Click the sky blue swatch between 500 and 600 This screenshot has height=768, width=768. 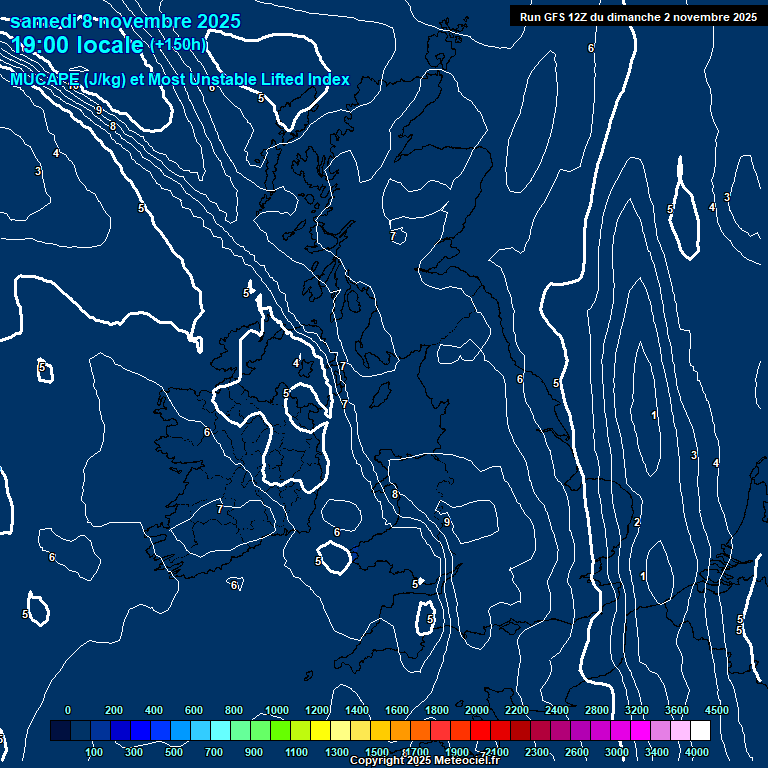pyautogui.click(x=180, y=730)
